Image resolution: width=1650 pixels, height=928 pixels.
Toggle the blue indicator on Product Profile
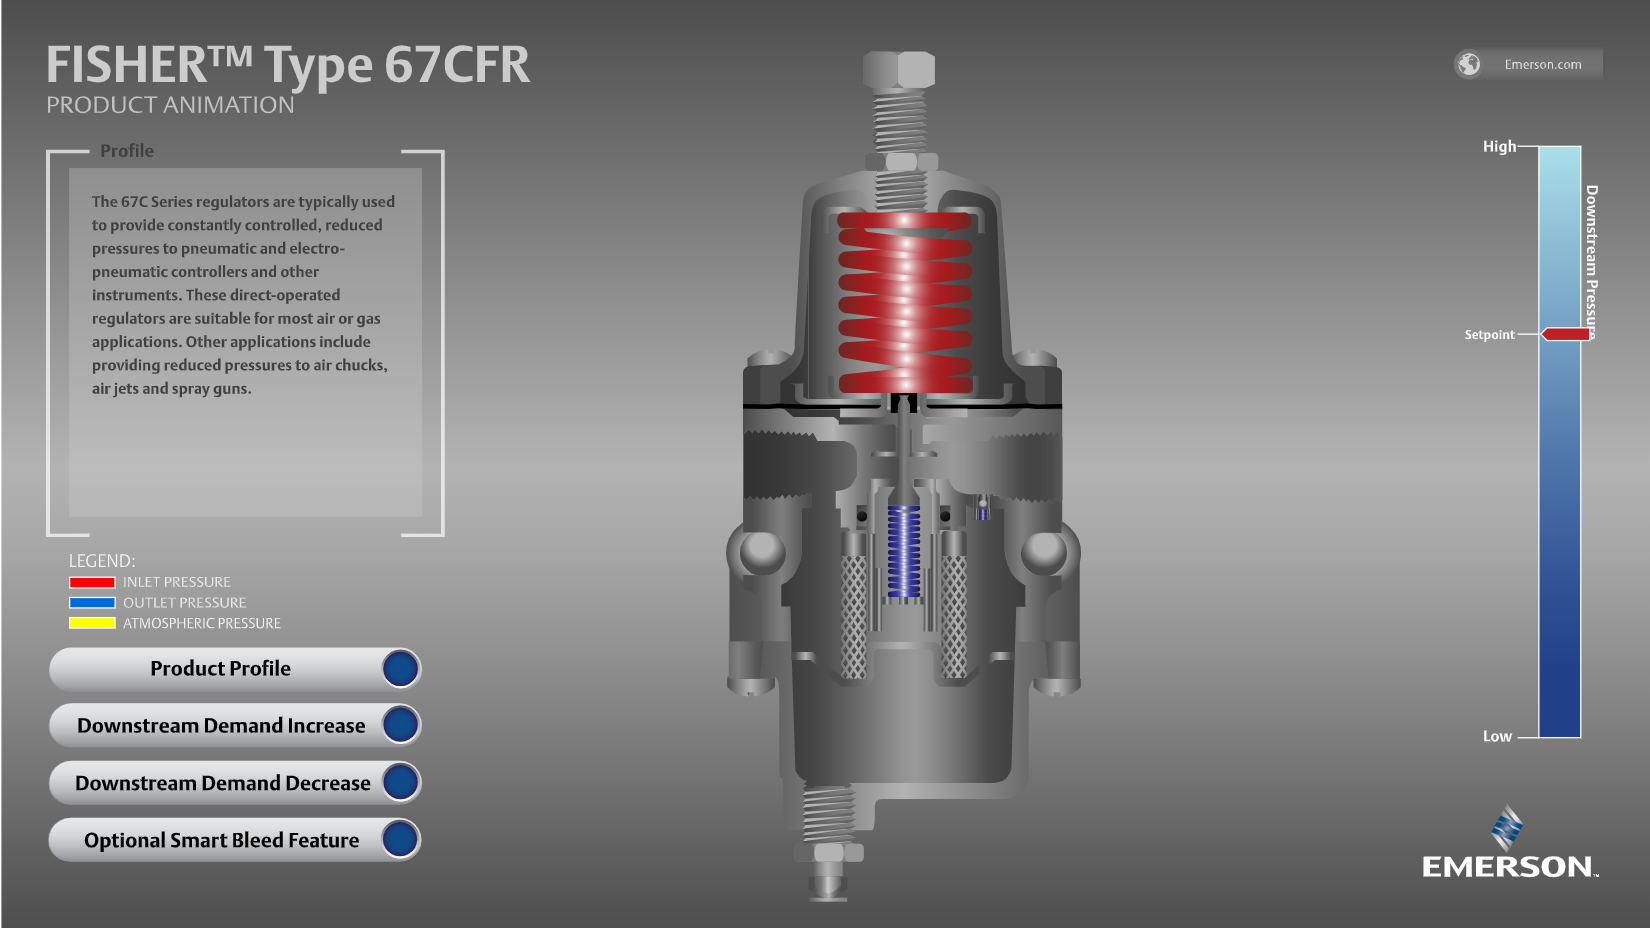(x=400, y=669)
